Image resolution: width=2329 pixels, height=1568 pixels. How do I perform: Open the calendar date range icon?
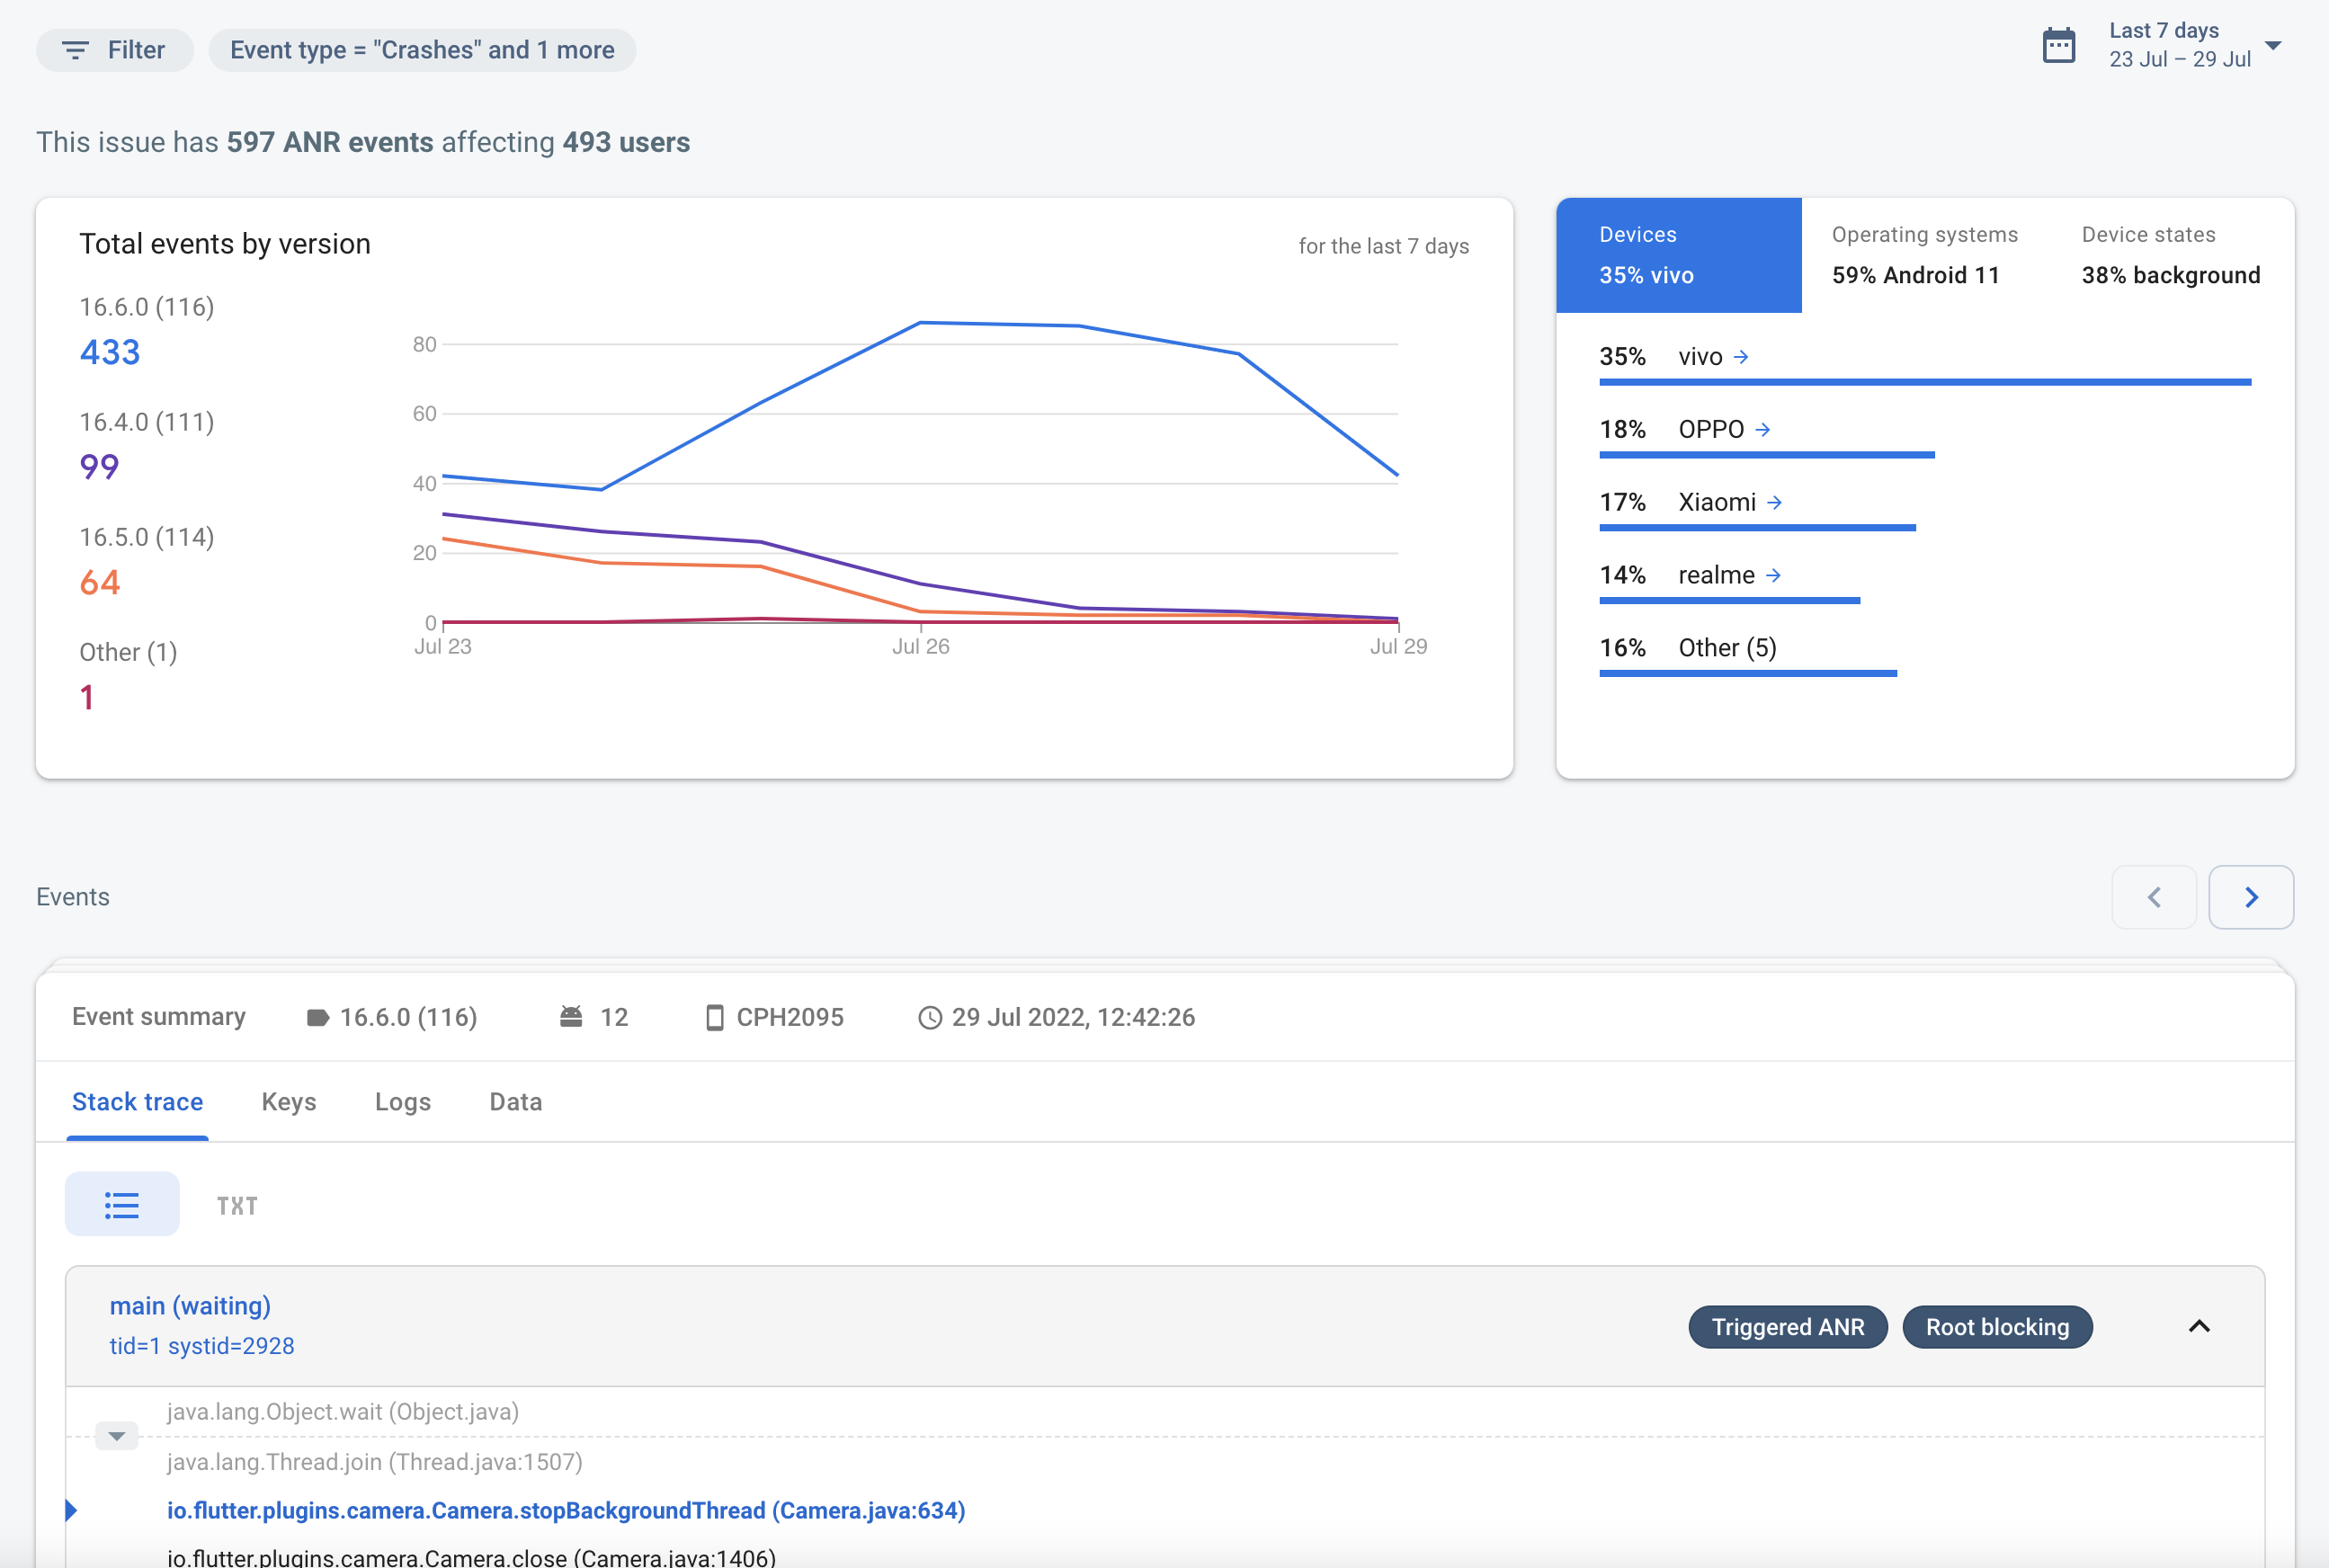pyautogui.click(x=2058, y=46)
